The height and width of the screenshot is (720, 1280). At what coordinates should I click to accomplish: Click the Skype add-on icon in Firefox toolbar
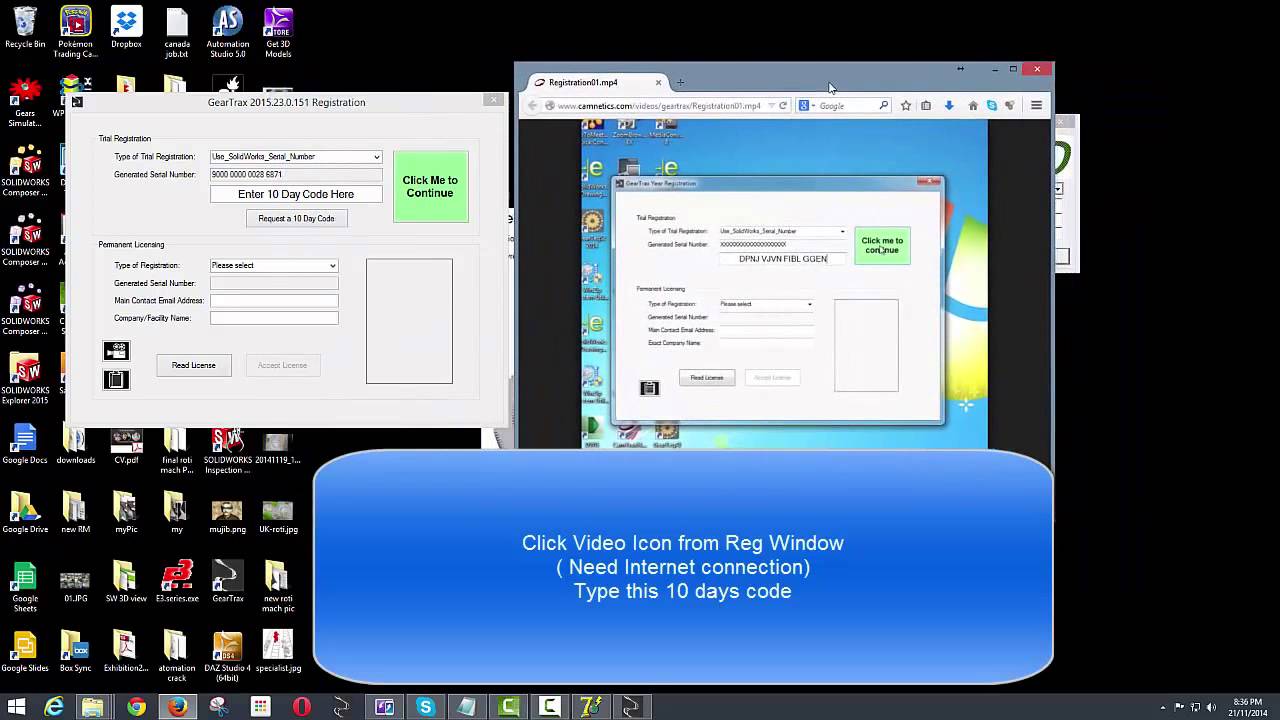point(992,105)
